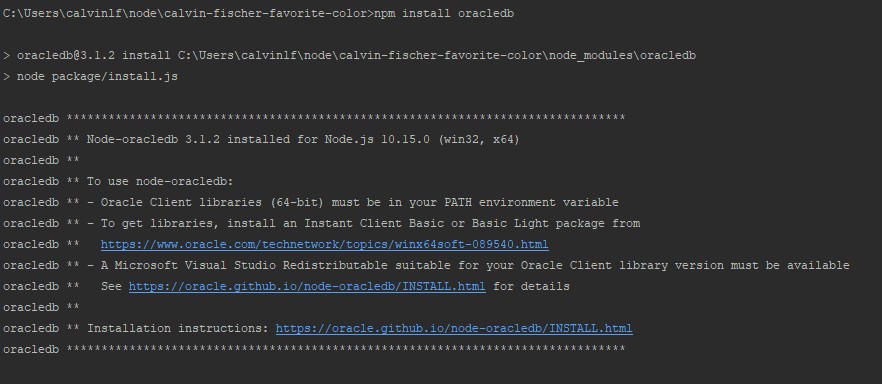The image size is (882, 384).
Task: Click the 'oracledb@3.1.2 install' text
Action: 93,56
